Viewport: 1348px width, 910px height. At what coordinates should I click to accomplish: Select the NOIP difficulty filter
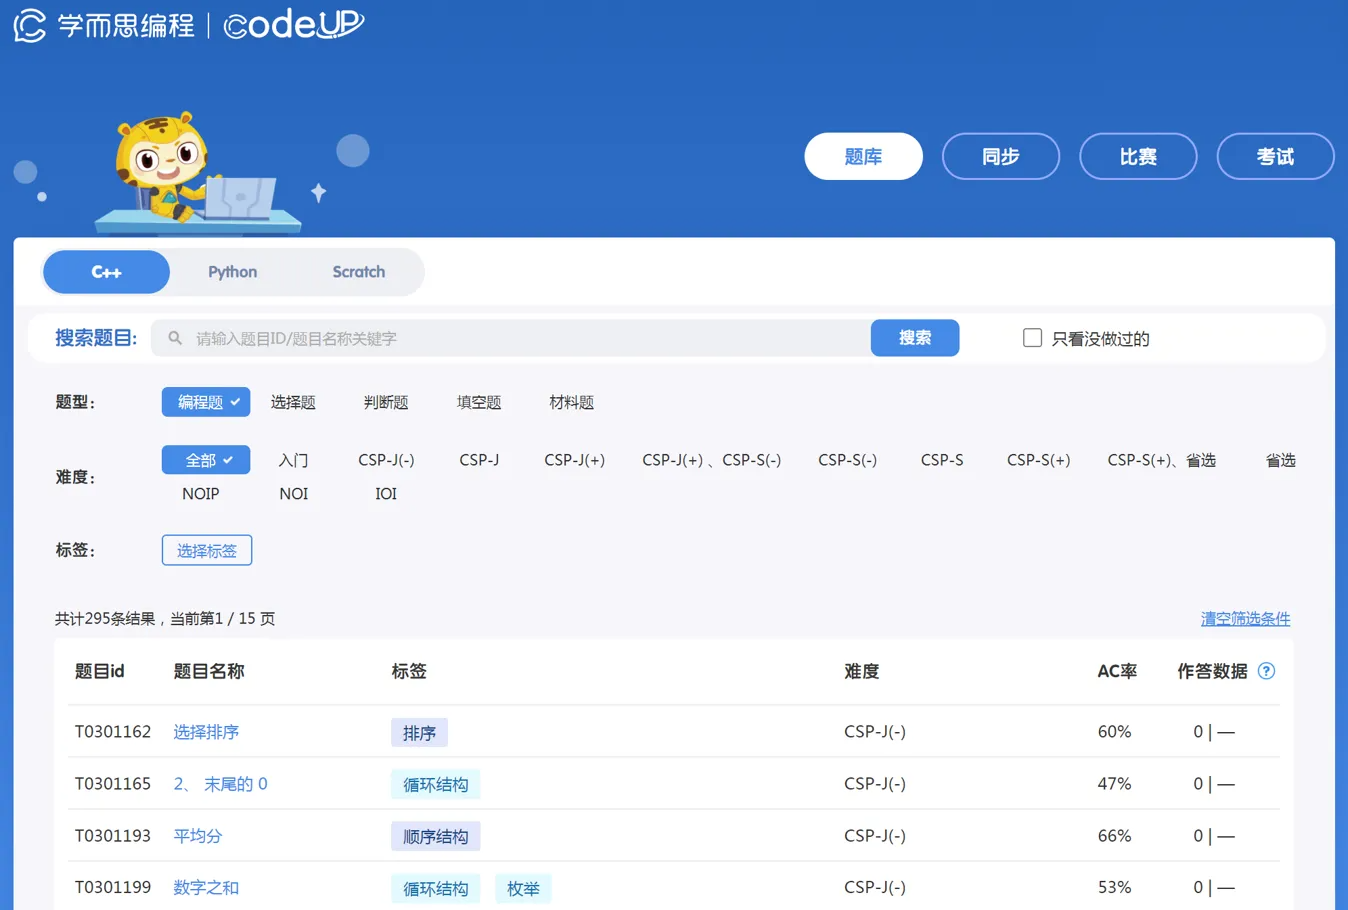[200, 494]
